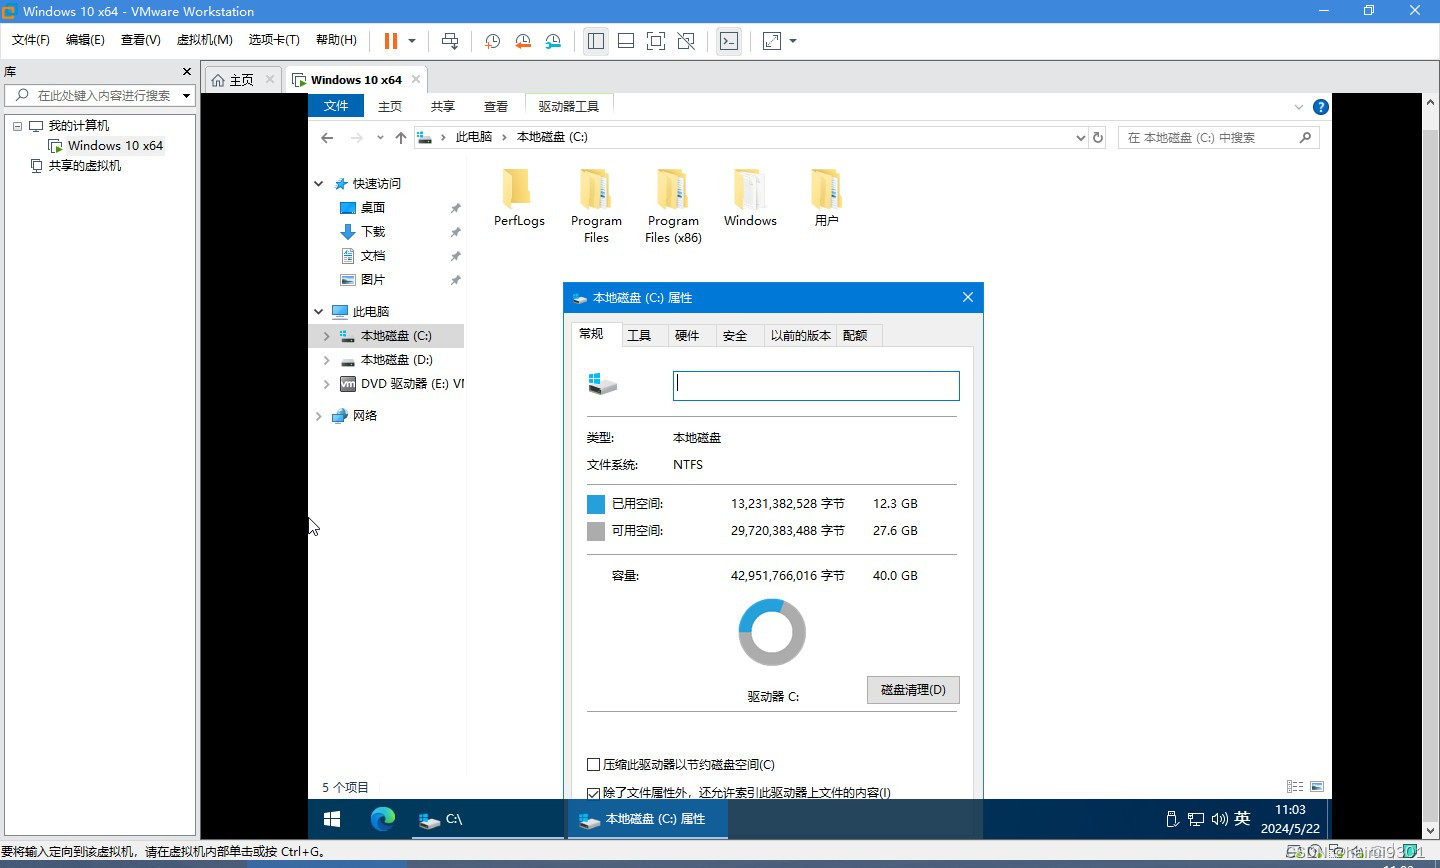Refresh the Explorer folder view
This screenshot has width=1440, height=868.
pyautogui.click(x=1098, y=138)
